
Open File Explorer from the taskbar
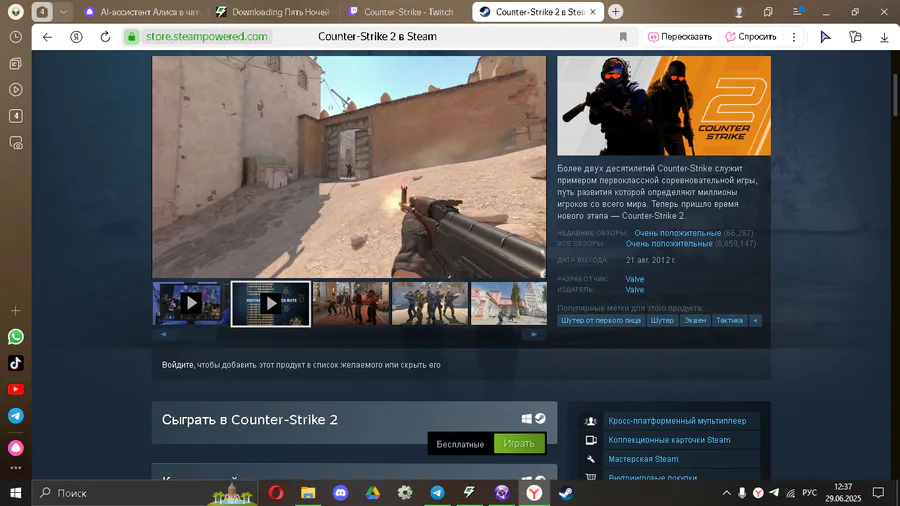click(308, 493)
